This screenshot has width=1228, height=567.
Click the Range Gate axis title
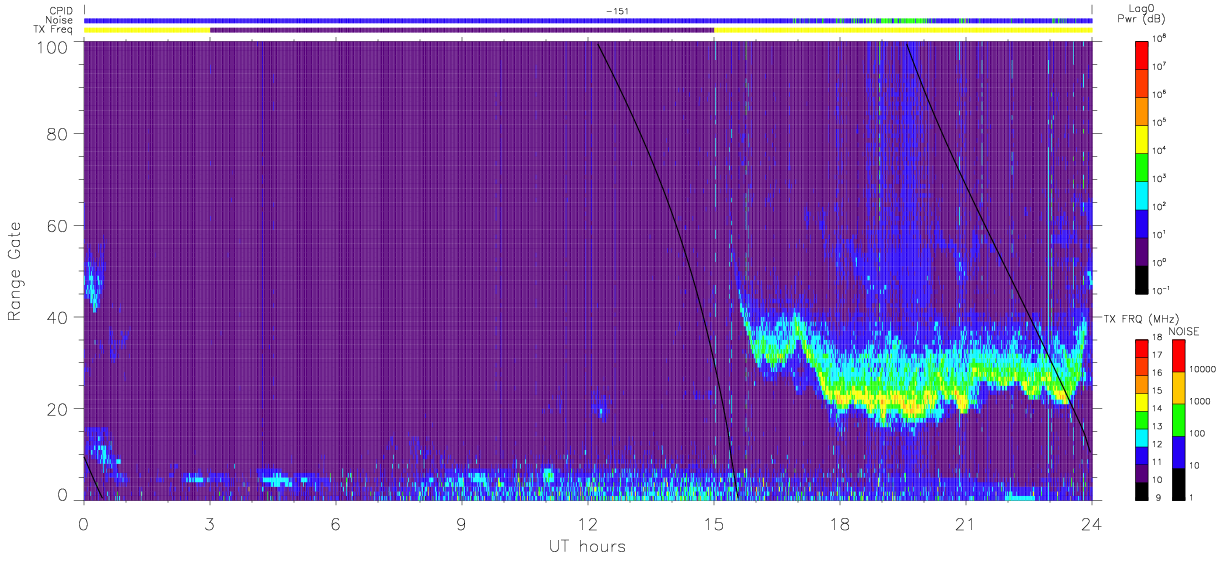pos(17,273)
